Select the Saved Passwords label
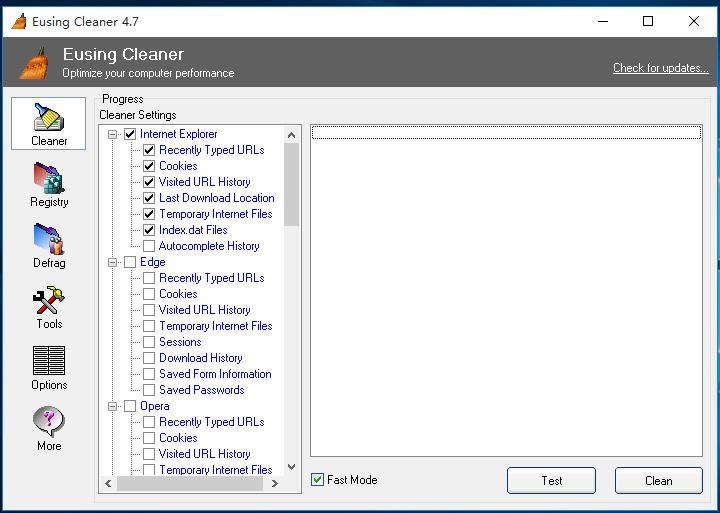The height and width of the screenshot is (513, 720). pyautogui.click(x=202, y=390)
